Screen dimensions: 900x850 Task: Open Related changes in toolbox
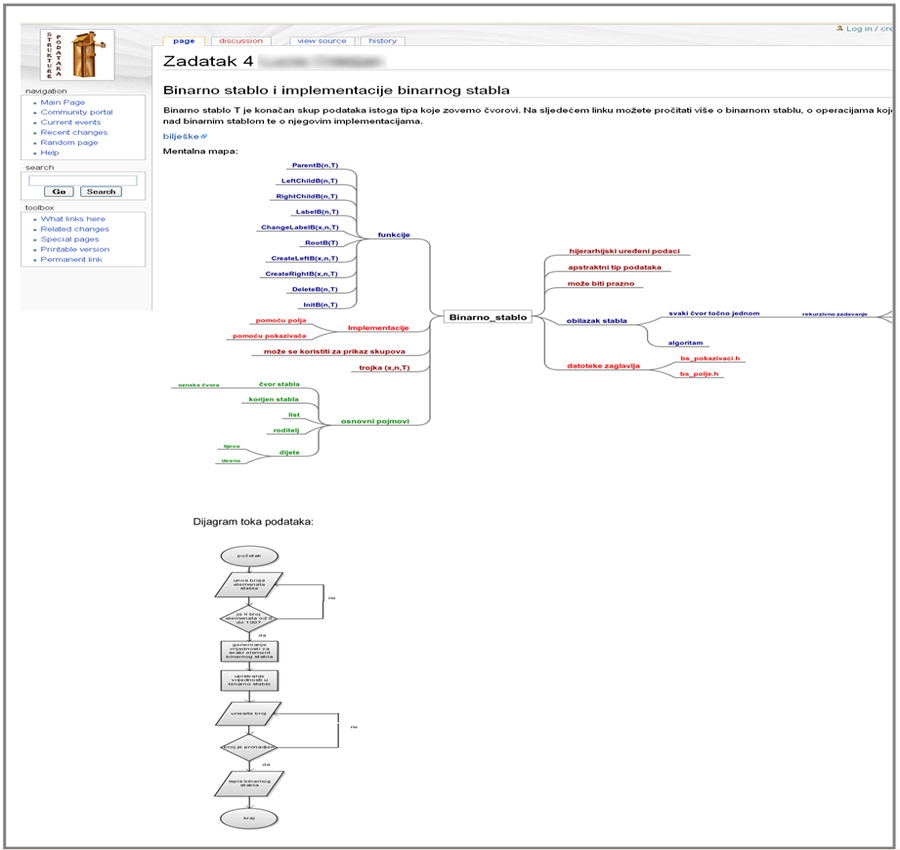(x=75, y=229)
